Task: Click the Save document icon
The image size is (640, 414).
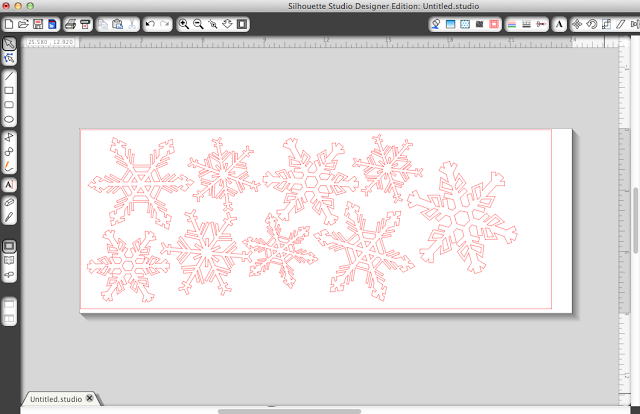Action: (x=37, y=23)
